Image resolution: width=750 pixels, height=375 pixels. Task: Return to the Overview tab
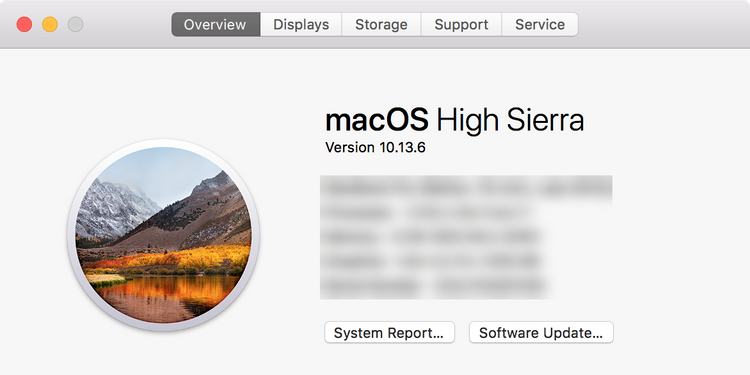coord(216,24)
